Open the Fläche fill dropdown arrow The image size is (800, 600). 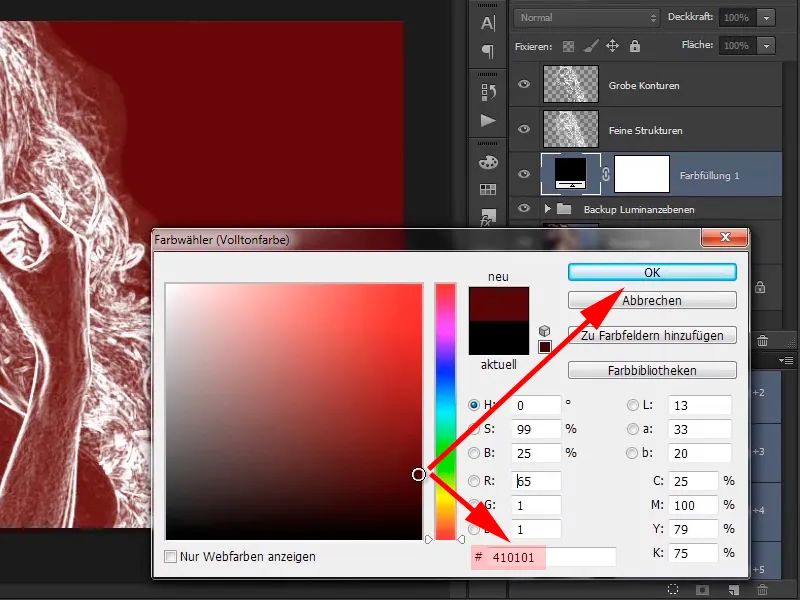[766, 46]
